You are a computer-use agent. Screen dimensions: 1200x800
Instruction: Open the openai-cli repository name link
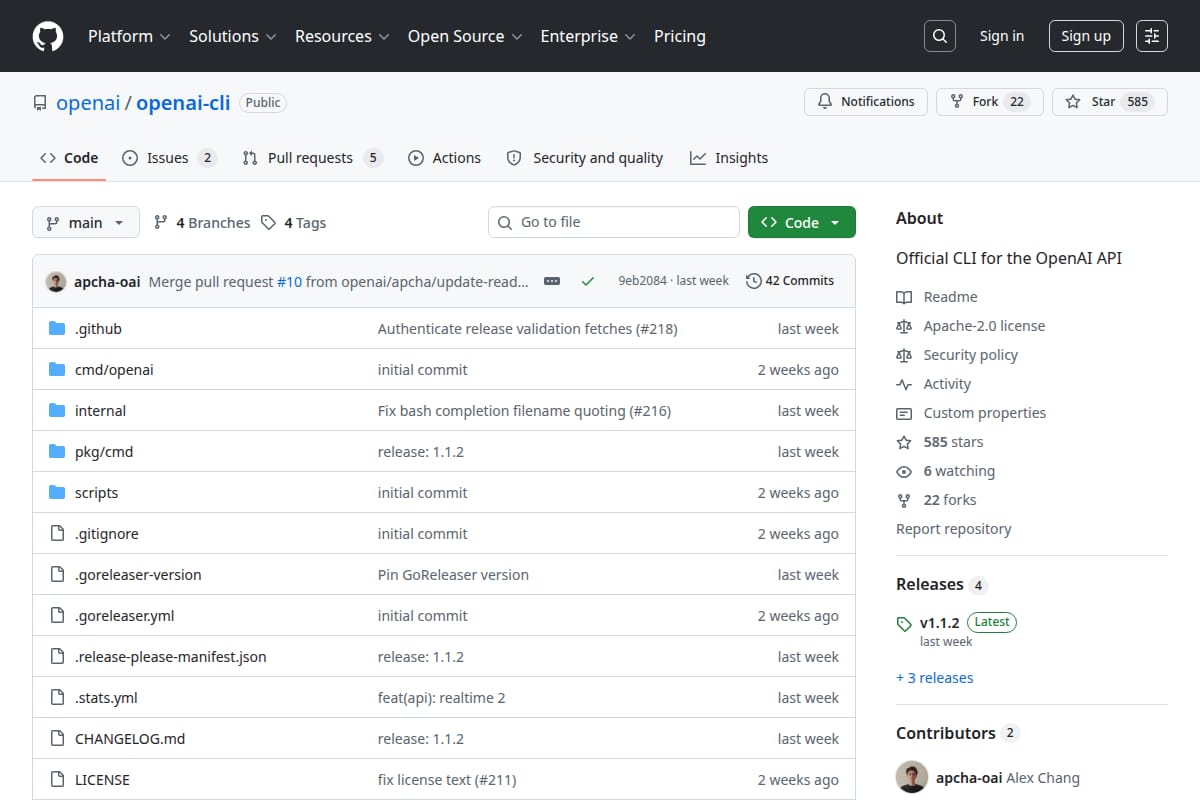pos(183,103)
